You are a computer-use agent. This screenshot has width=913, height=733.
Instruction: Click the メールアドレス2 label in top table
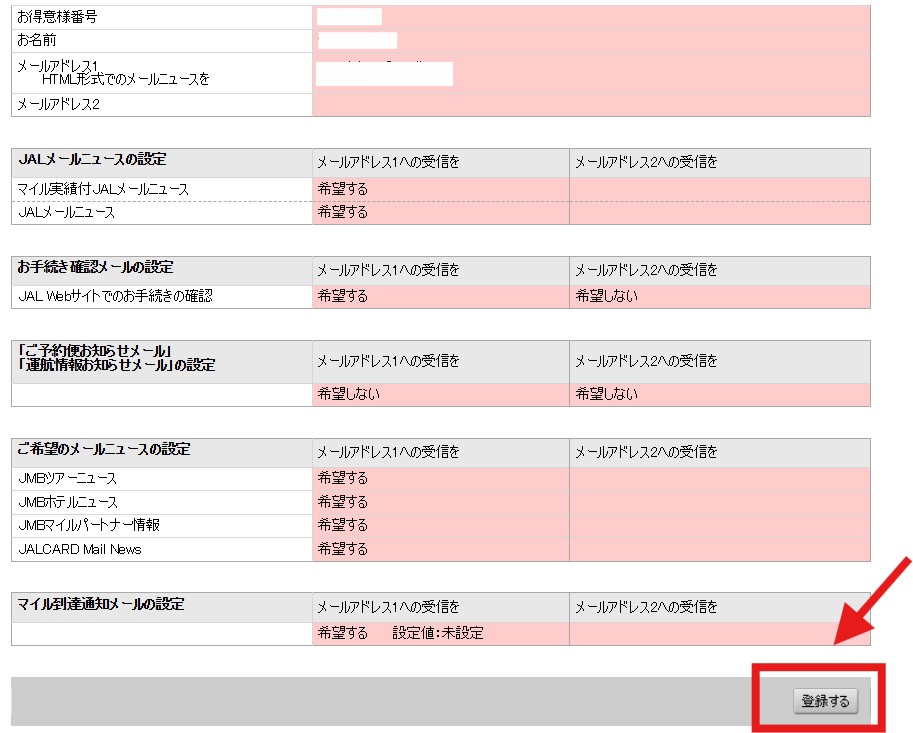pos(58,104)
